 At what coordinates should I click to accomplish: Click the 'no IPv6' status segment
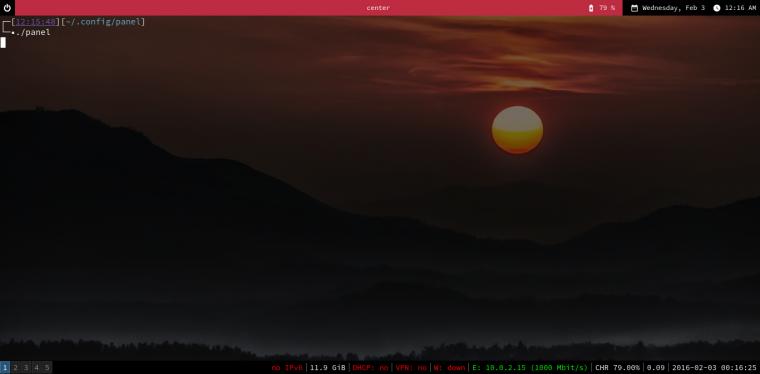(x=287, y=368)
